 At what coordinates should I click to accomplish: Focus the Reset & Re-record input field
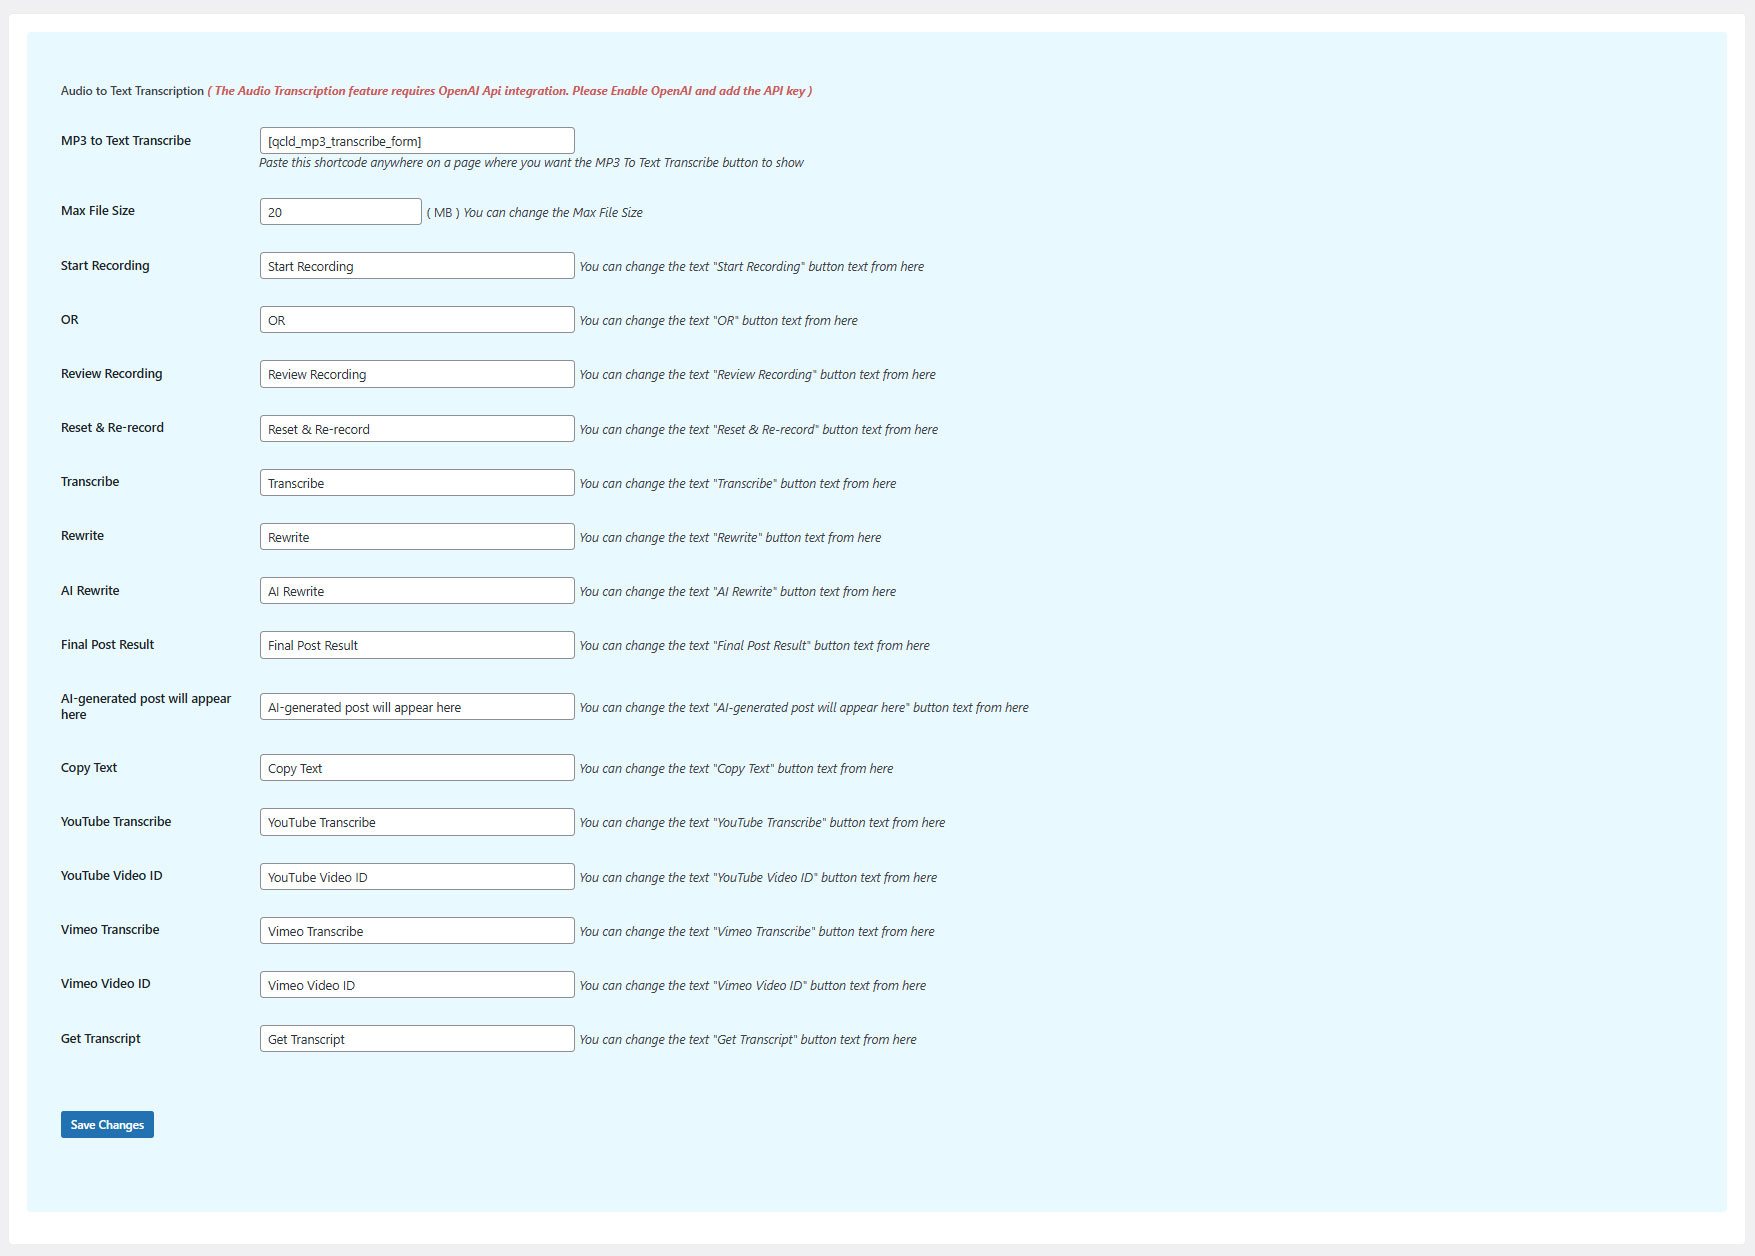pos(416,429)
